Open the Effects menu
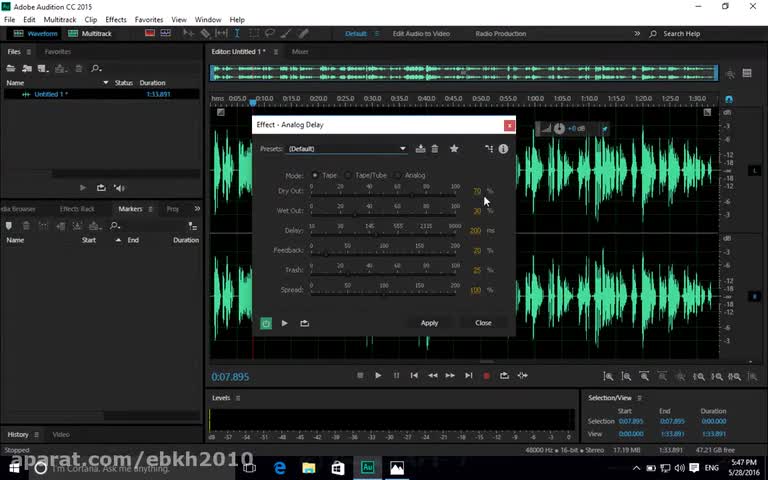768x480 pixels. coord(116,20)
